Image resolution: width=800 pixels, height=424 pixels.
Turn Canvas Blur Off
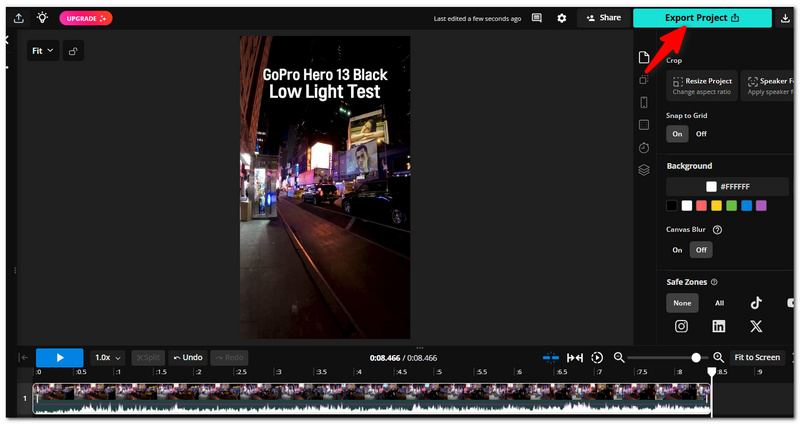[x=701, y=250]
